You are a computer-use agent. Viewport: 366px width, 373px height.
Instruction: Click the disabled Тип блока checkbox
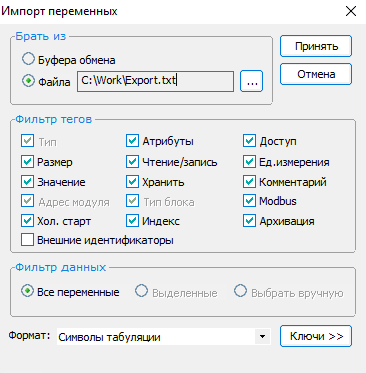[x=132, y=201]
